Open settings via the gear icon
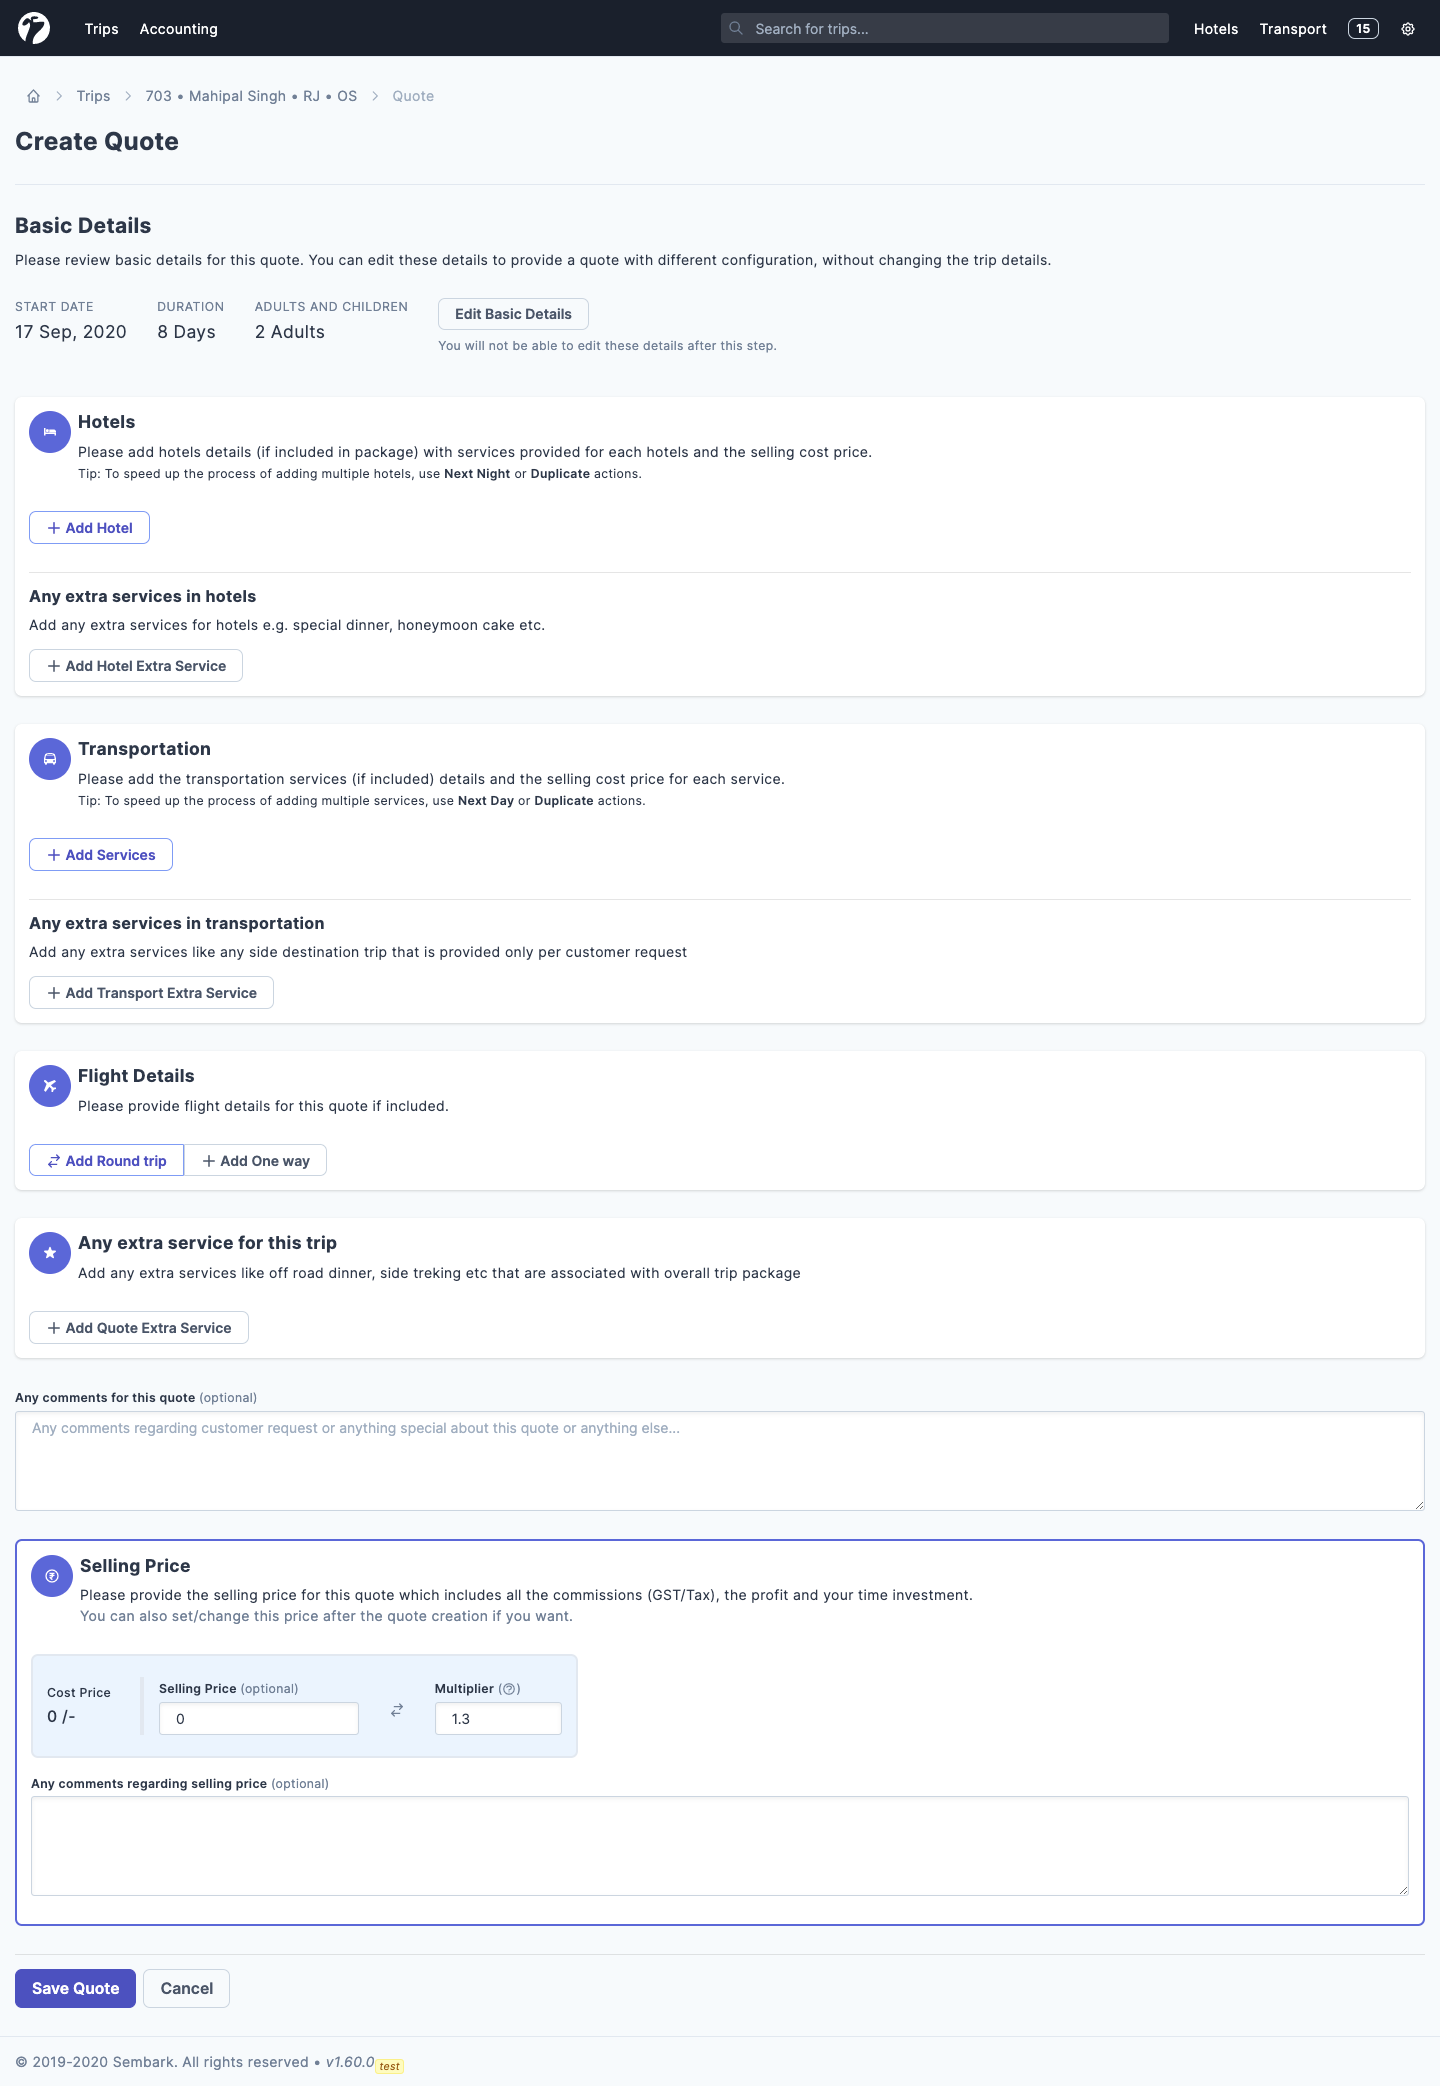 (1407, 29)
